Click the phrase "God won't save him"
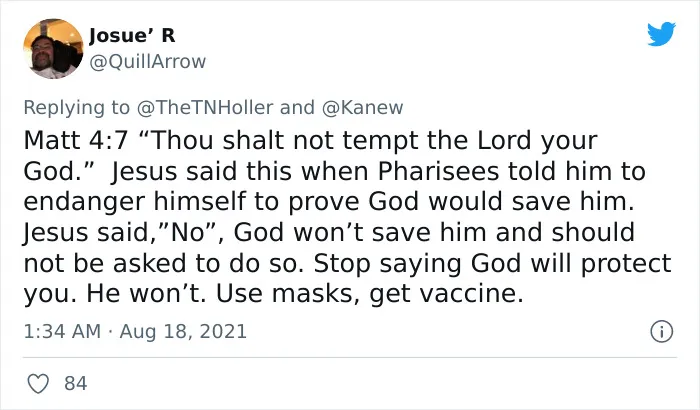700x410 pixels. pos(360,233)
